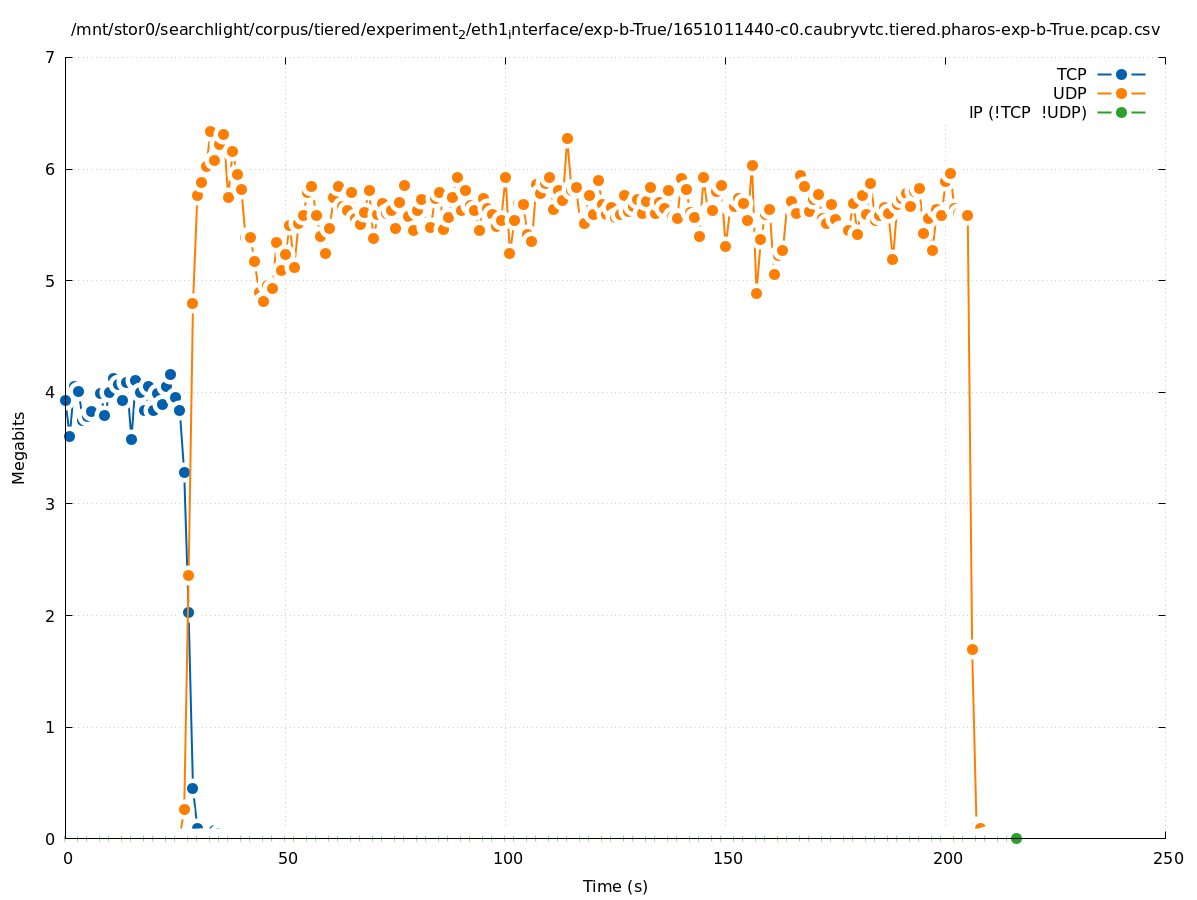Click the 250 tick label on the x-axis
This screenshot has height=900, width=1197.
(1166, 858)
